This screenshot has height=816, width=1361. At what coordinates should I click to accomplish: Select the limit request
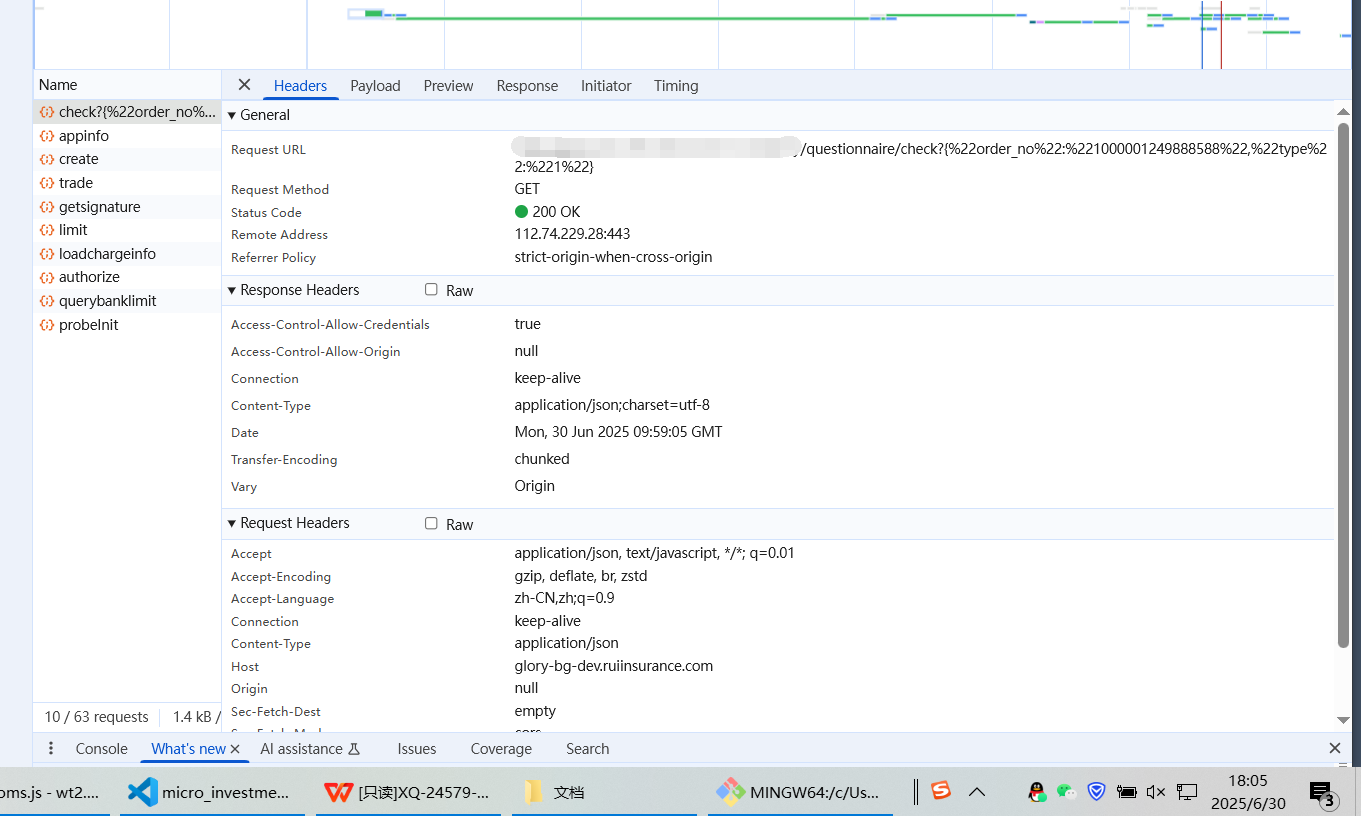[127, 230]
